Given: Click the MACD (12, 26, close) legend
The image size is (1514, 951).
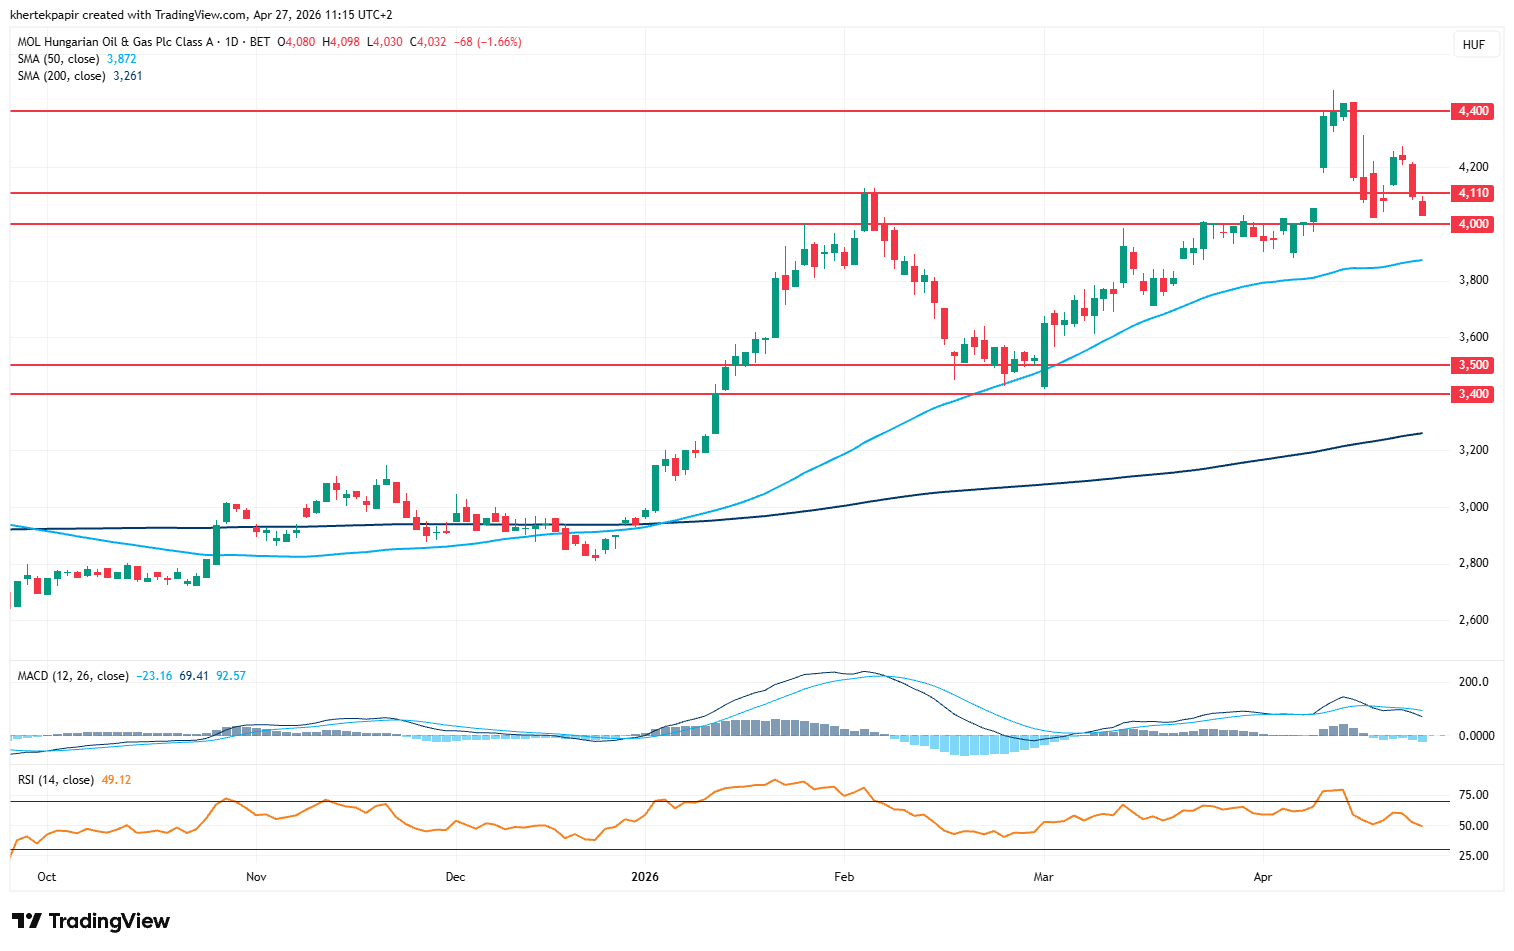Looking at the screenshot, I should pos(73,676).
